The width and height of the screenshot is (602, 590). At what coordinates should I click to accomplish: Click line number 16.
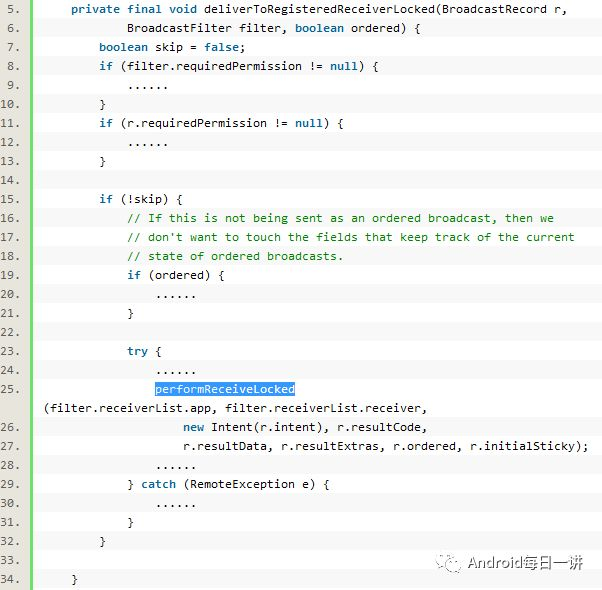[x=10, y=218]
